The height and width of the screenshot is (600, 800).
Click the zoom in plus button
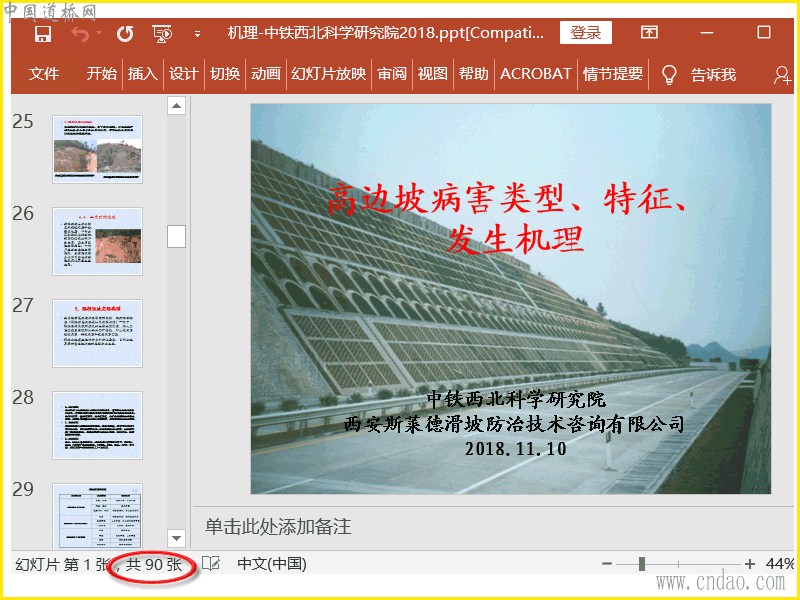click(749, 564)
